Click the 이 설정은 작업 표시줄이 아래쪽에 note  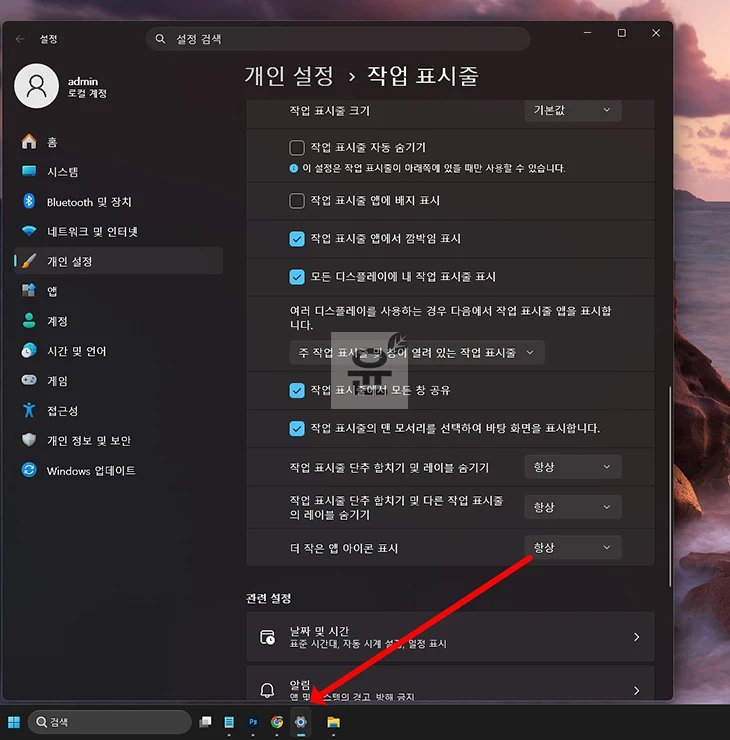[433, 168]
